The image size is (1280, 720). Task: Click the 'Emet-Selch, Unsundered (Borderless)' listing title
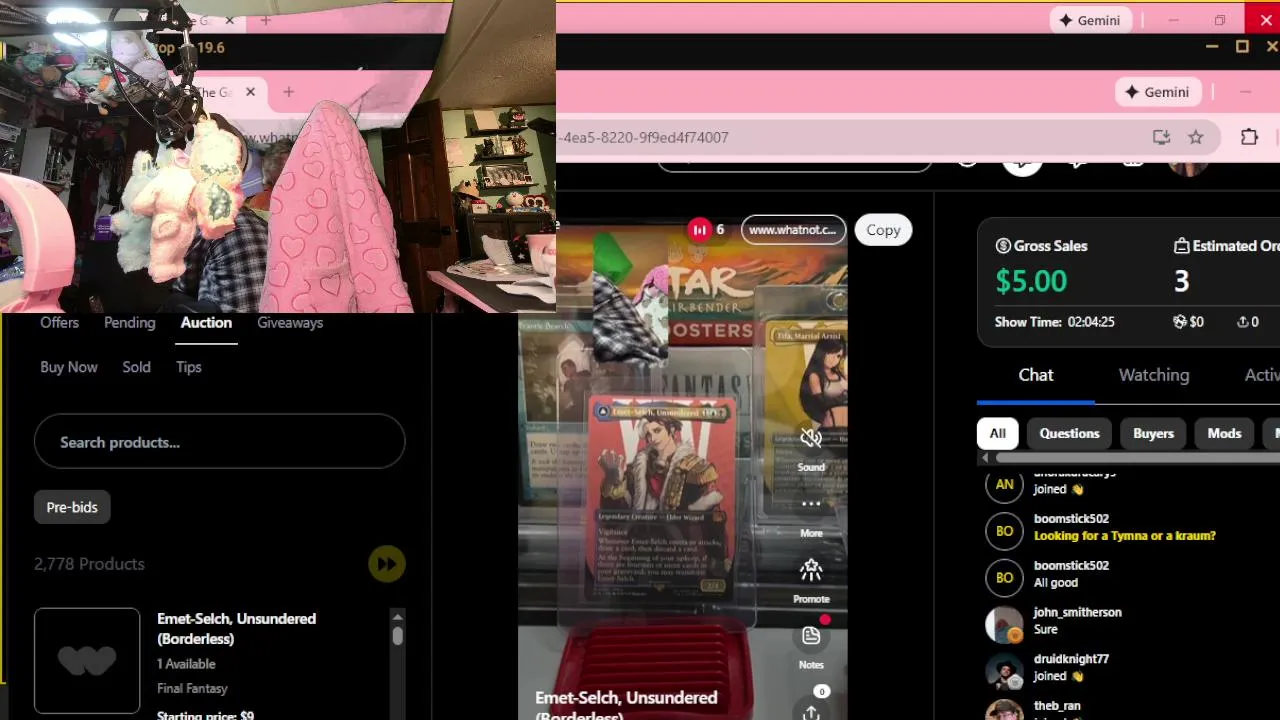tap(236, 629)
